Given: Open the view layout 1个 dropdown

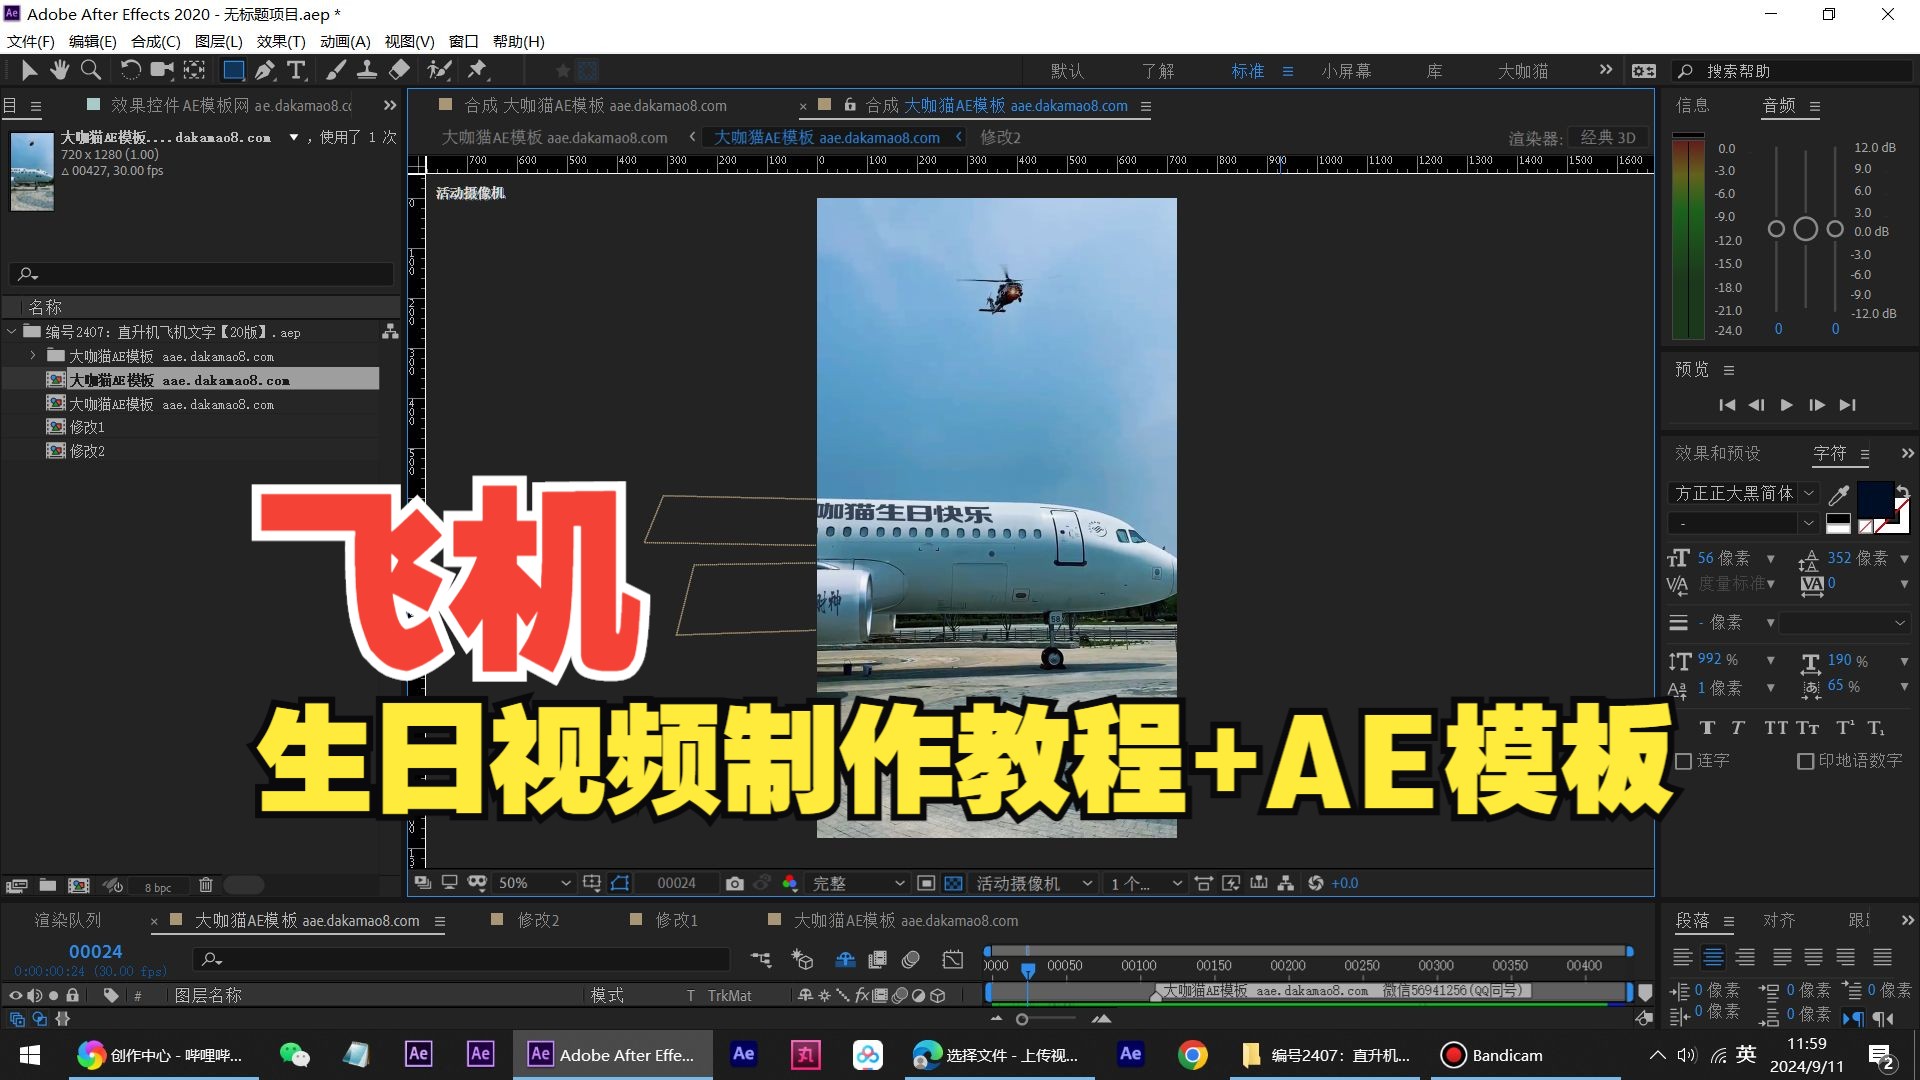Looking at the screenshot, I should pyautogui.click(x=1146, y=883).
